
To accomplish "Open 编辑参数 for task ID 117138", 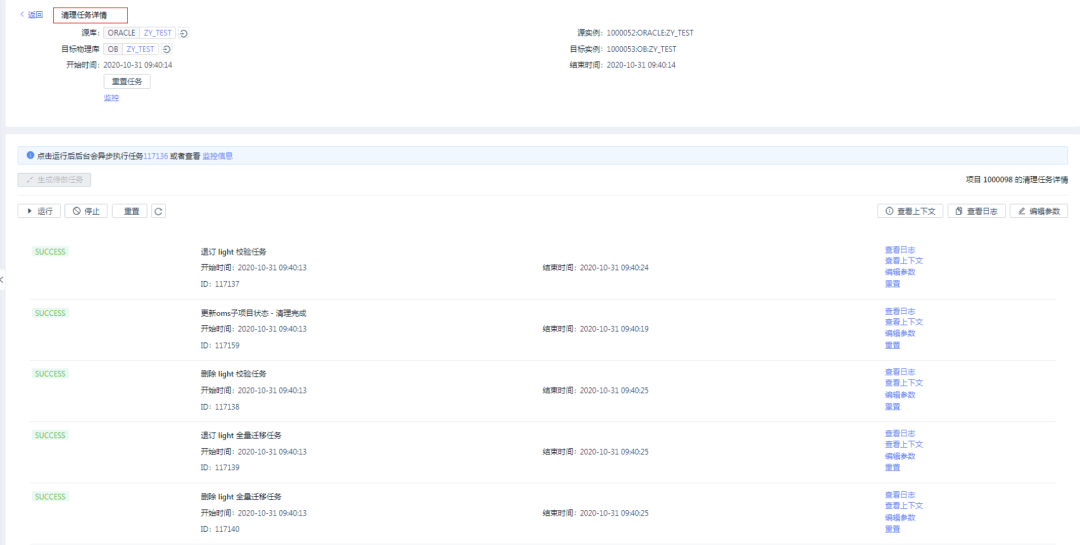I will click(x=900, y=395).
